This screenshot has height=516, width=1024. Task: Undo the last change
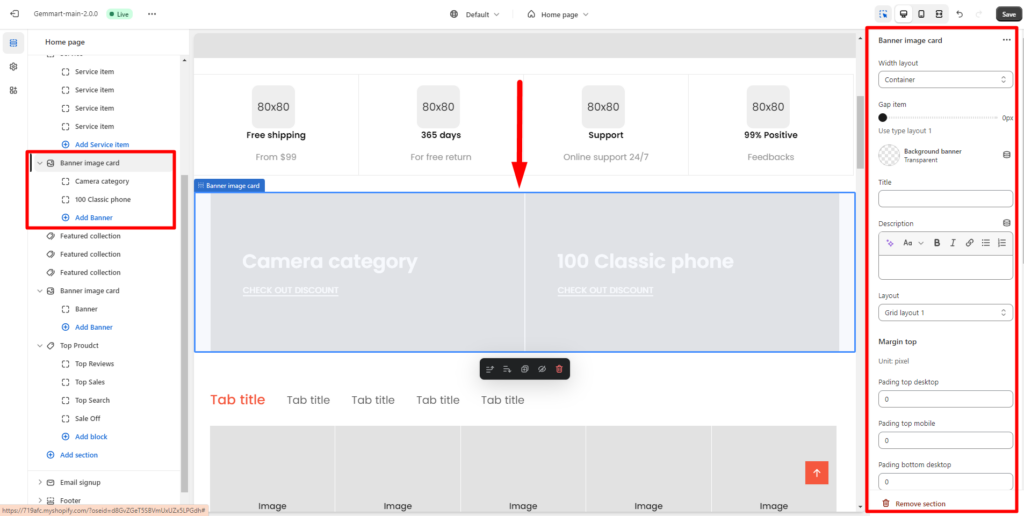click(x=959, y=14)
